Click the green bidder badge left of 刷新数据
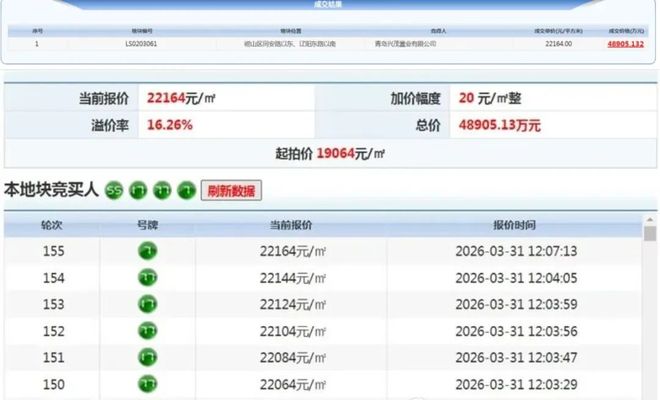Image resolution: width=660 pixels, height=400 pixels. pyautogui.click(x=186, y=190)
